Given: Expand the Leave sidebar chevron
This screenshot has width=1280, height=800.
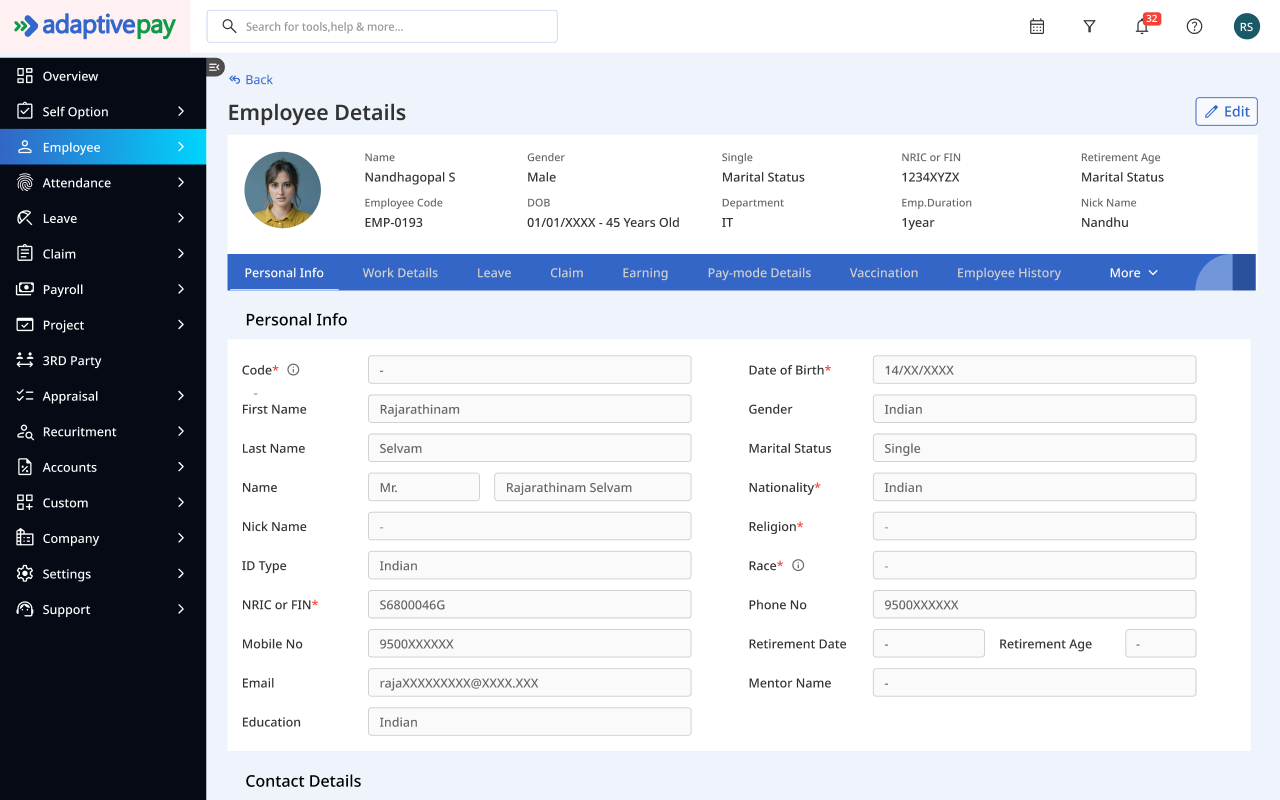Looking at the screenshot, I should (x=181, y=218).
